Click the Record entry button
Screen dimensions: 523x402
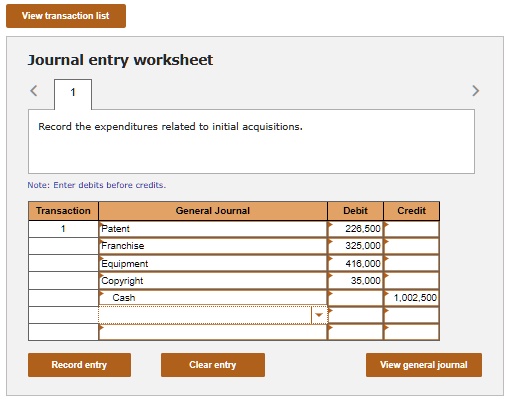click(x=79, y=365)
